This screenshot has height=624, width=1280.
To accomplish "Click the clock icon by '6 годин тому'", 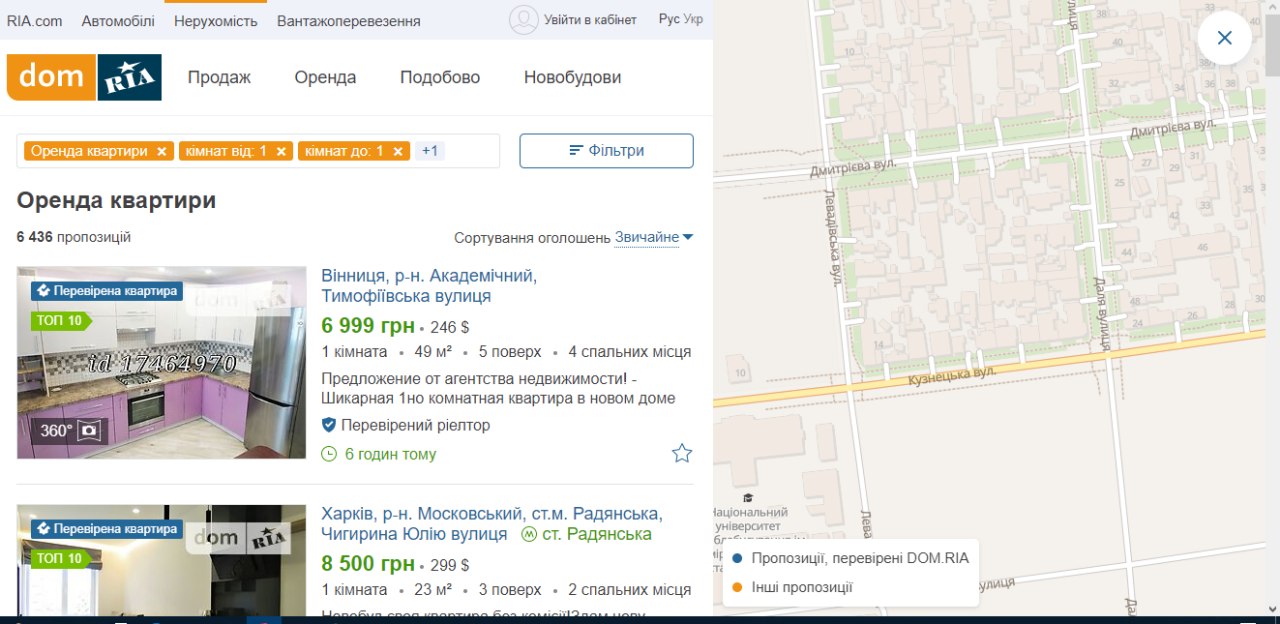I will coord(329,454).
